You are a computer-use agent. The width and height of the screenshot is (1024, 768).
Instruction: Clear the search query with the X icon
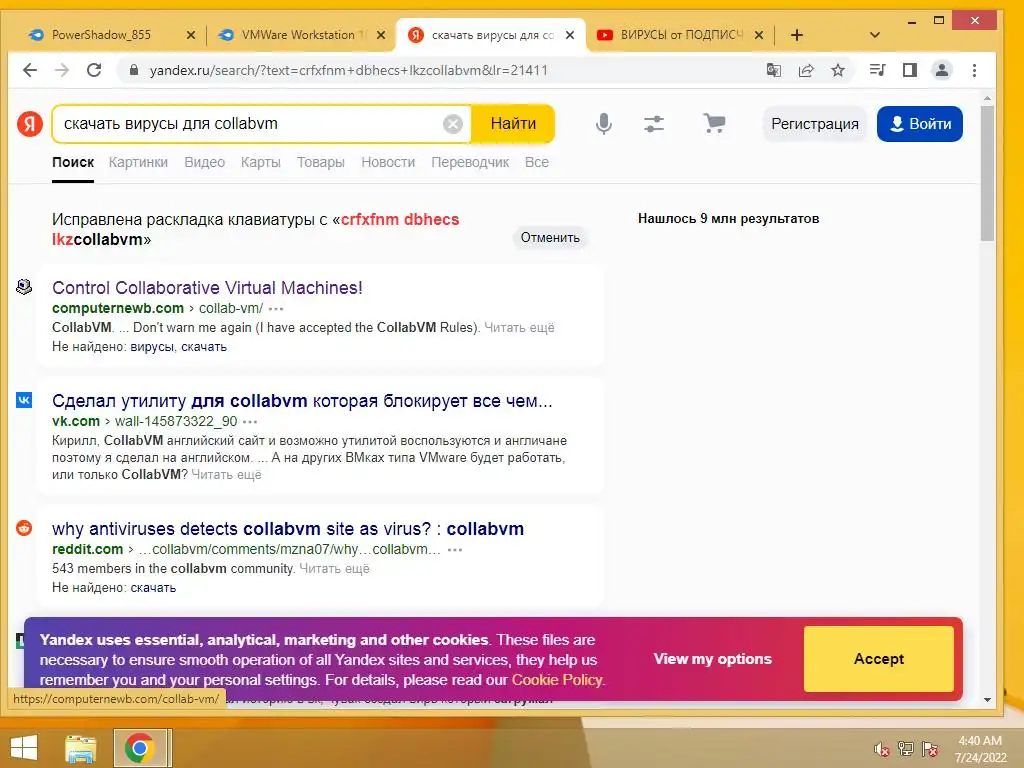(453, 123)
